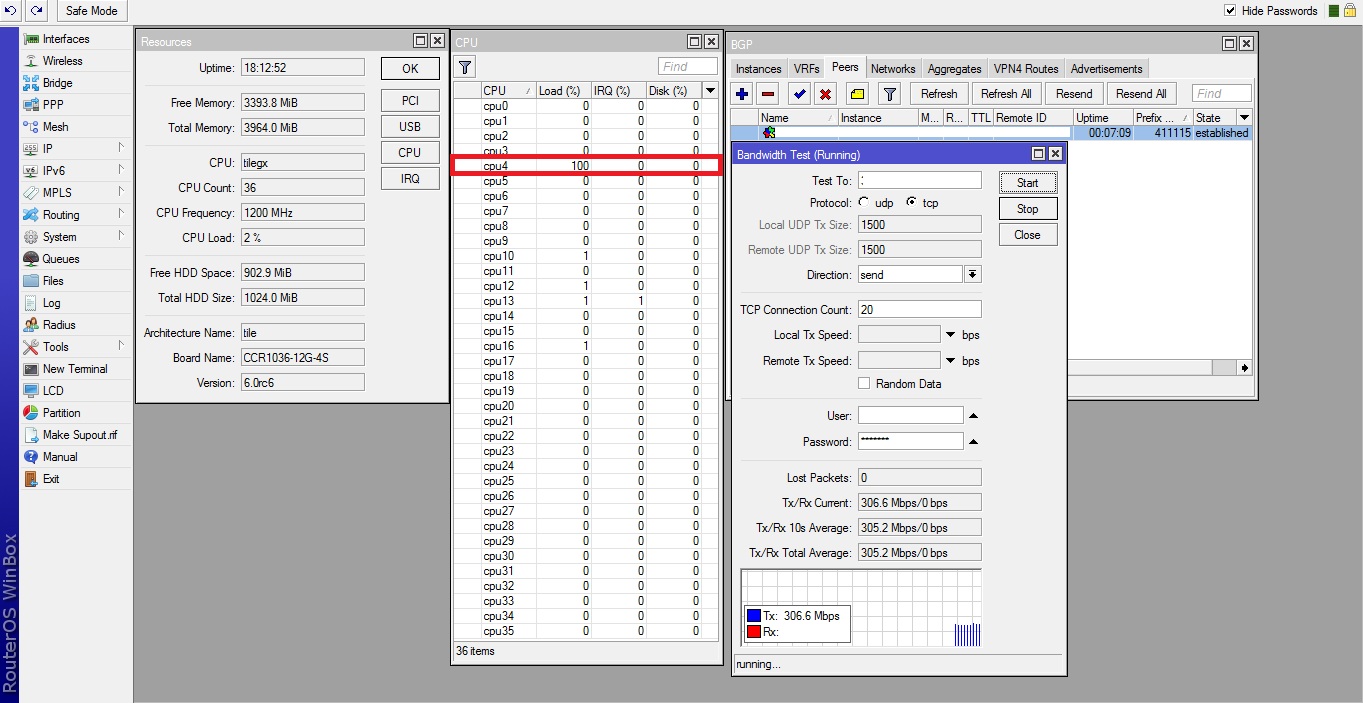Screen dimensions: 1363x703
Task: Open LCD settings in sidebar
Action: point(53,391)
